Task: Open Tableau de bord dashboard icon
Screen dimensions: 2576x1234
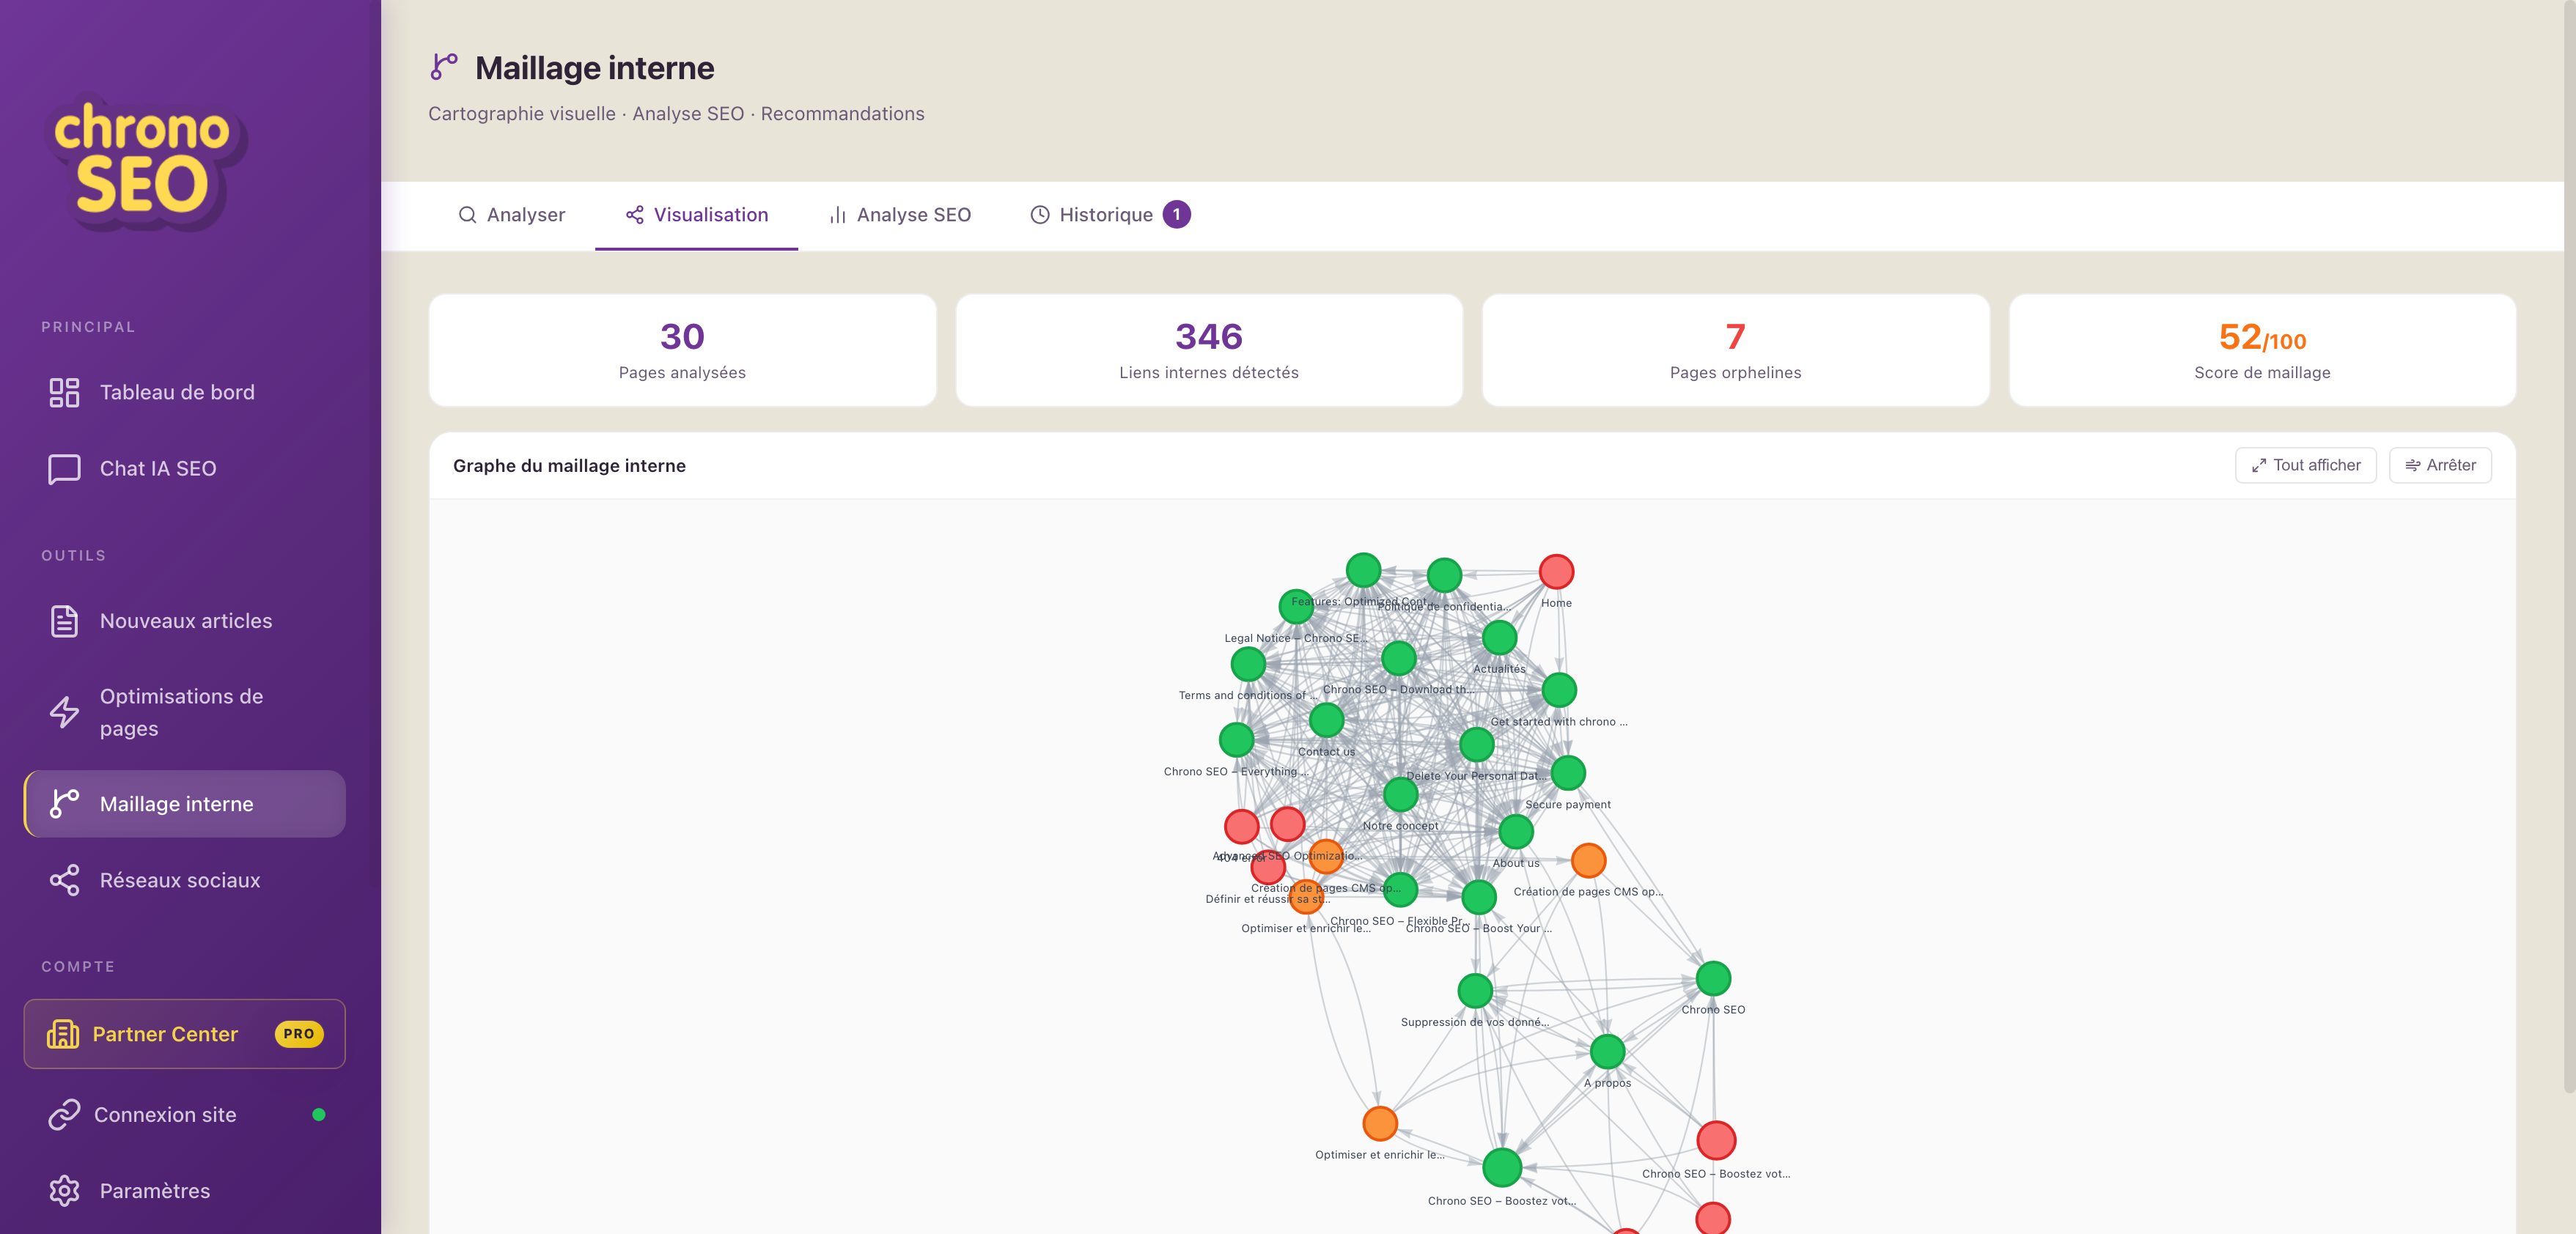Action: point(64,392)
